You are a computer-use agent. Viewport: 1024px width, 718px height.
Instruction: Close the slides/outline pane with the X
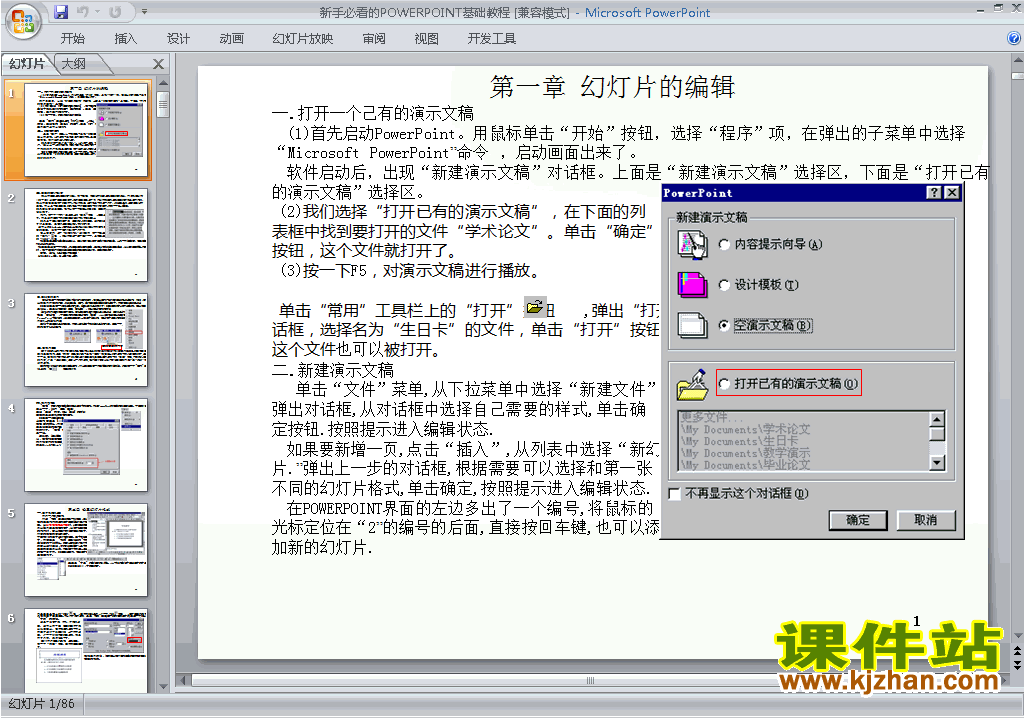[x=158, y=63]
